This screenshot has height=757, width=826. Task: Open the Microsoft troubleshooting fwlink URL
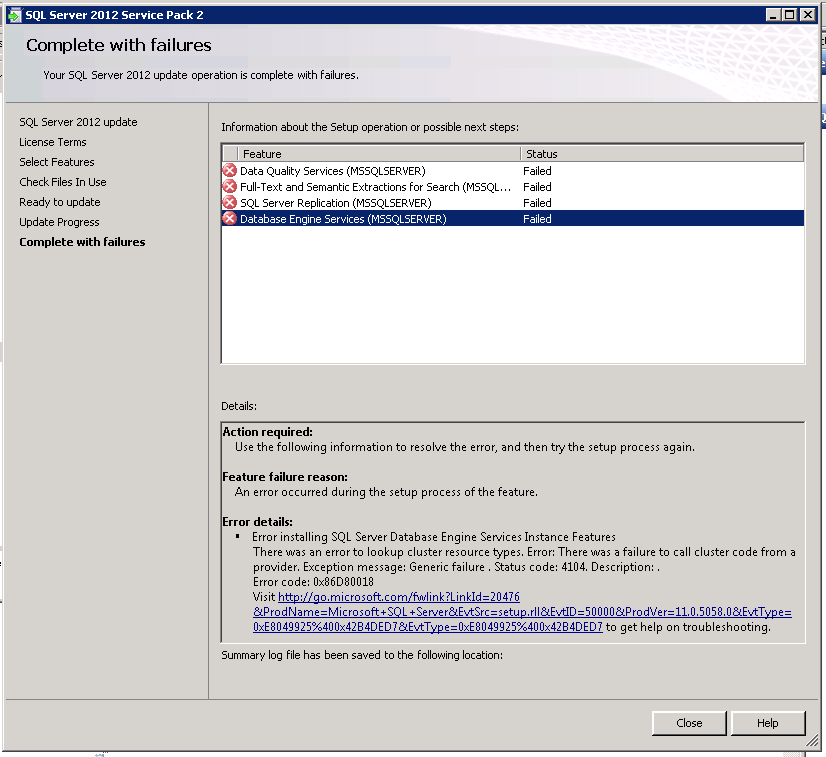pyautogui.click(x=522, y=612)
